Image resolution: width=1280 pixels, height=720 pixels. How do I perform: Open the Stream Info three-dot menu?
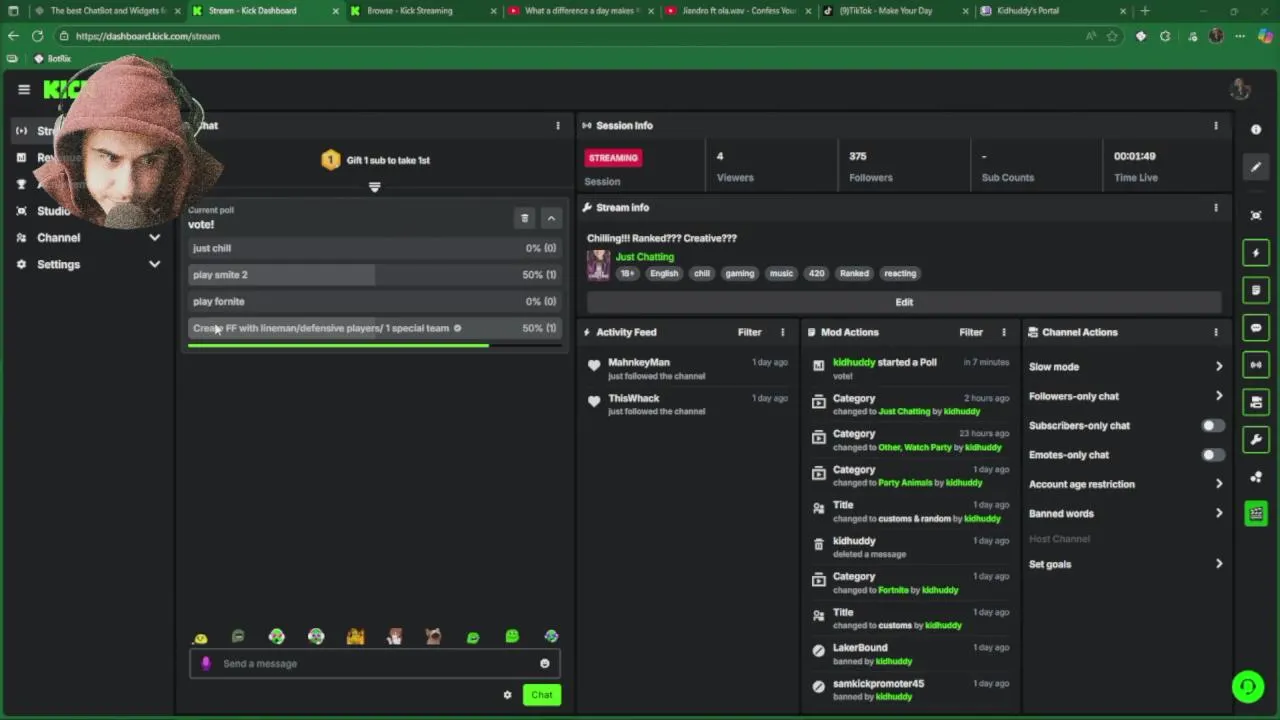coord(1216,207)
